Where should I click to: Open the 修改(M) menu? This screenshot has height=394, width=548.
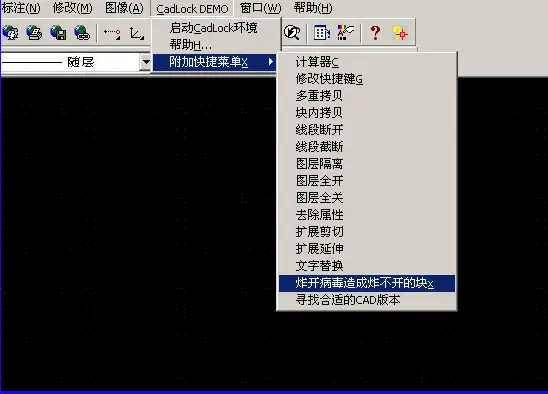pos(73,8)
